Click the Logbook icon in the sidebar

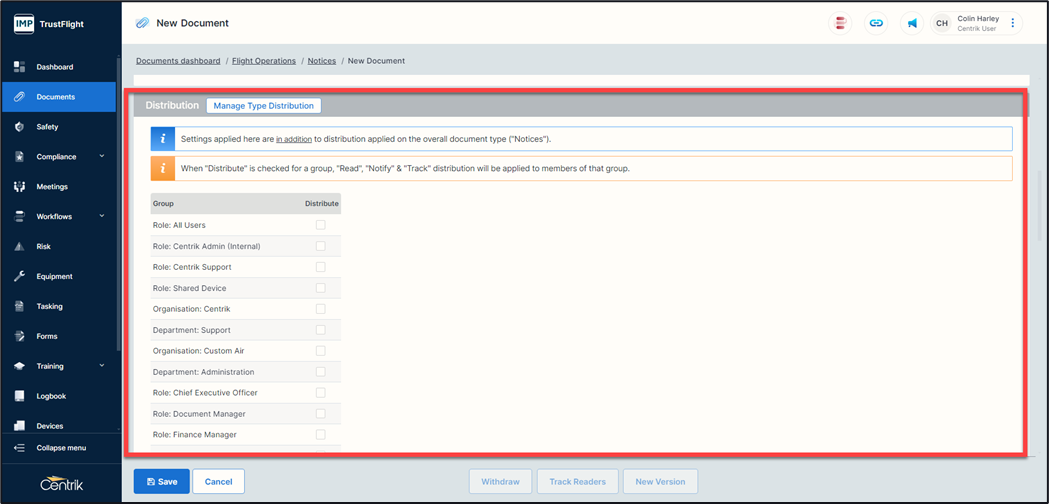point(19,396)
